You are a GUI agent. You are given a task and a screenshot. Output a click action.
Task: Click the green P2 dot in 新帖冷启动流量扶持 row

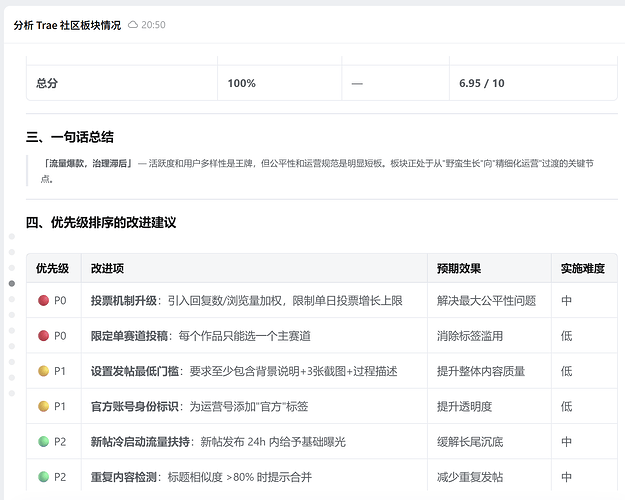pyautogui.click(x=43, y=442)
